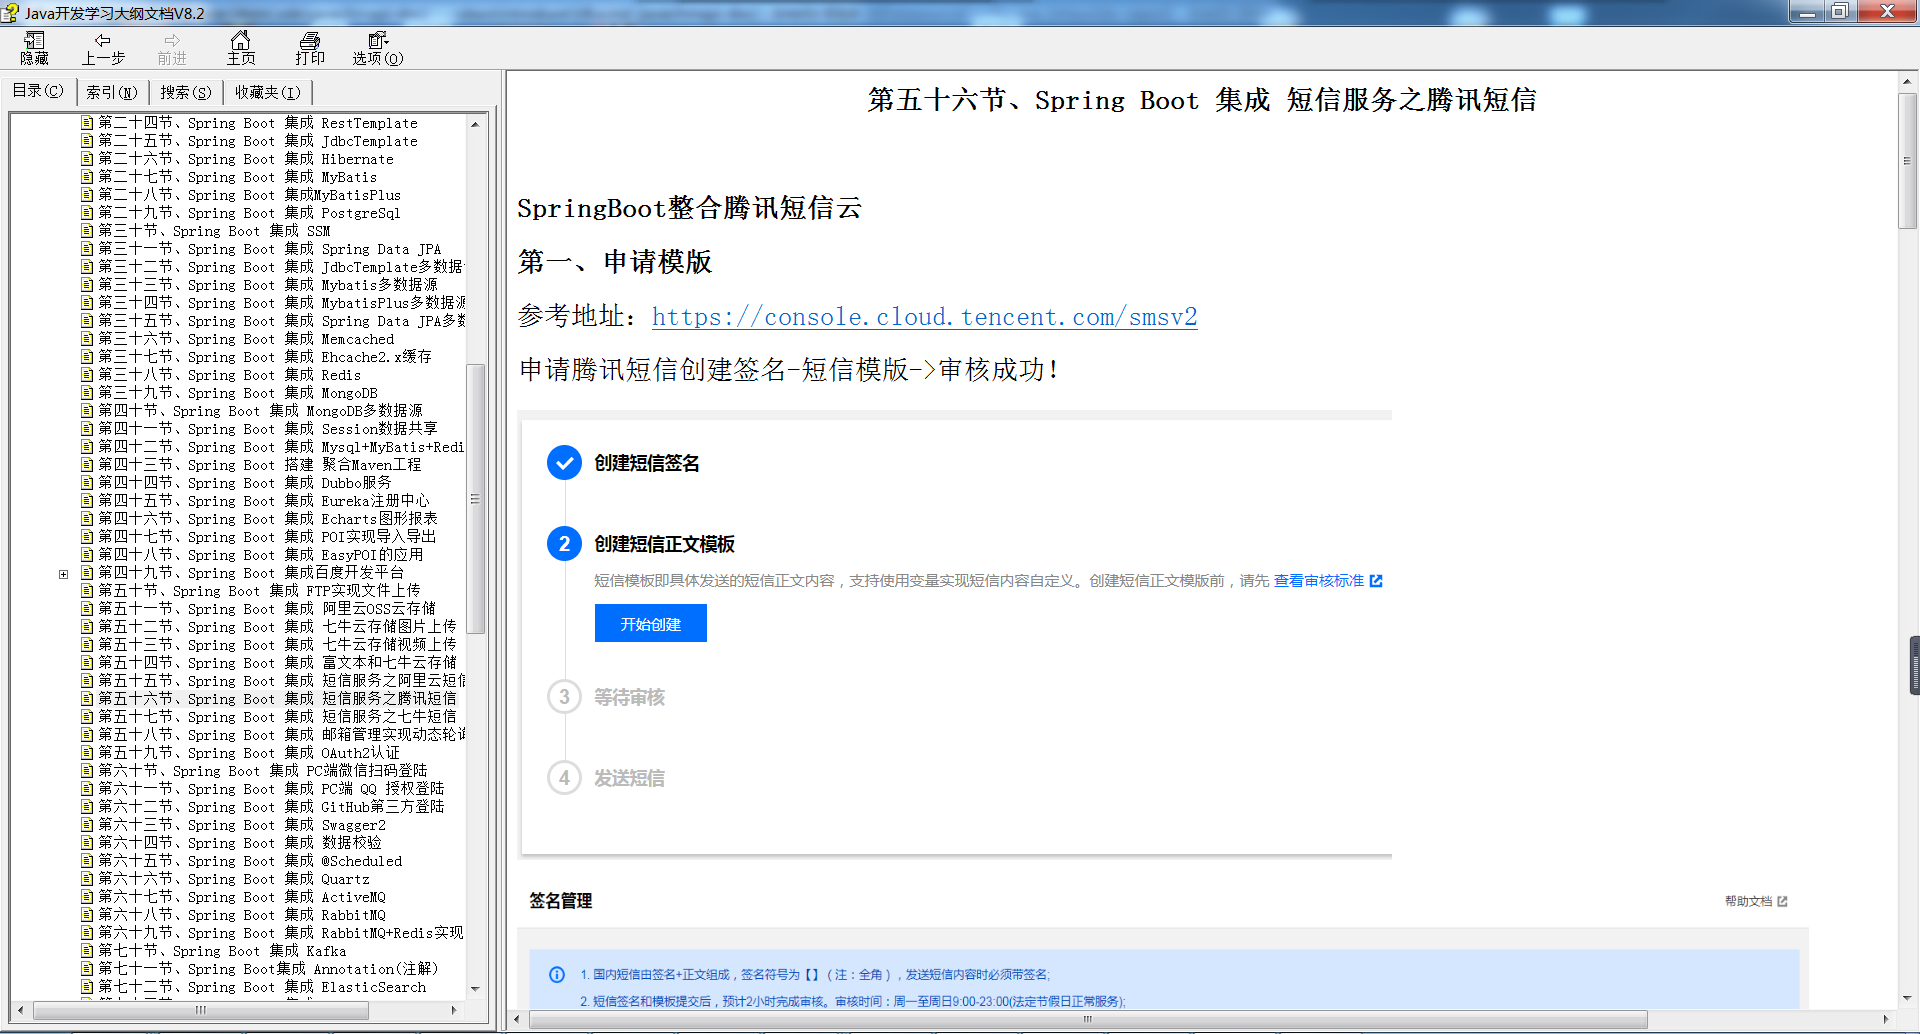Open topic 第六十三节 集成 Swagger2
This screenshot has width=1920, height=1034.
coord(241,825)
